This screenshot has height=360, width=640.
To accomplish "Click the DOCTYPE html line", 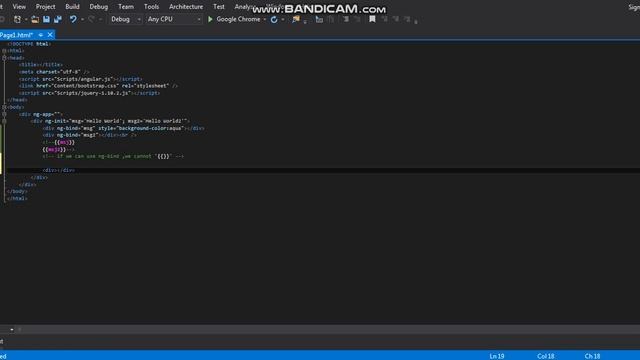I will pyautogui.click(x=29, y=44).
